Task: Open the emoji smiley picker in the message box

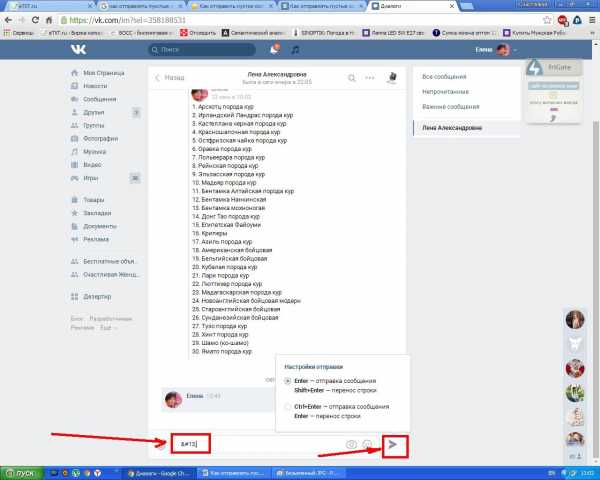Action: (x=367, y=444)
